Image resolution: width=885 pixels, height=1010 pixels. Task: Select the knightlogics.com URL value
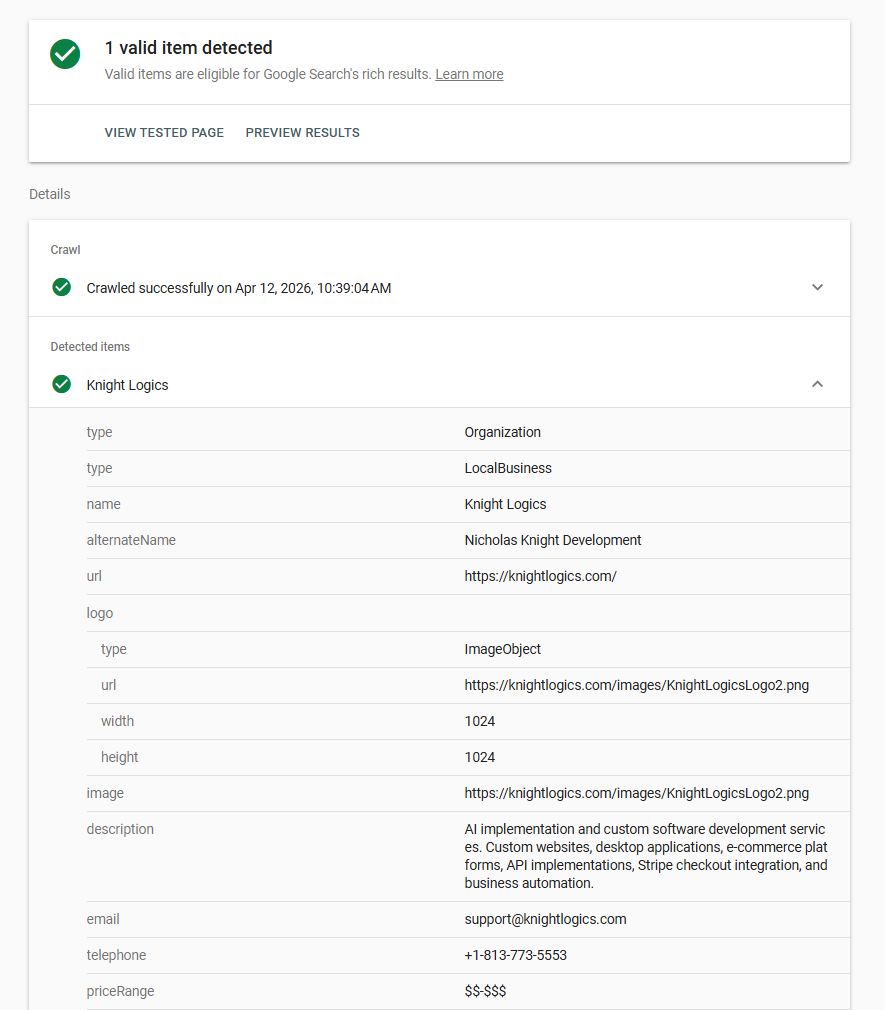pos(540,576)
